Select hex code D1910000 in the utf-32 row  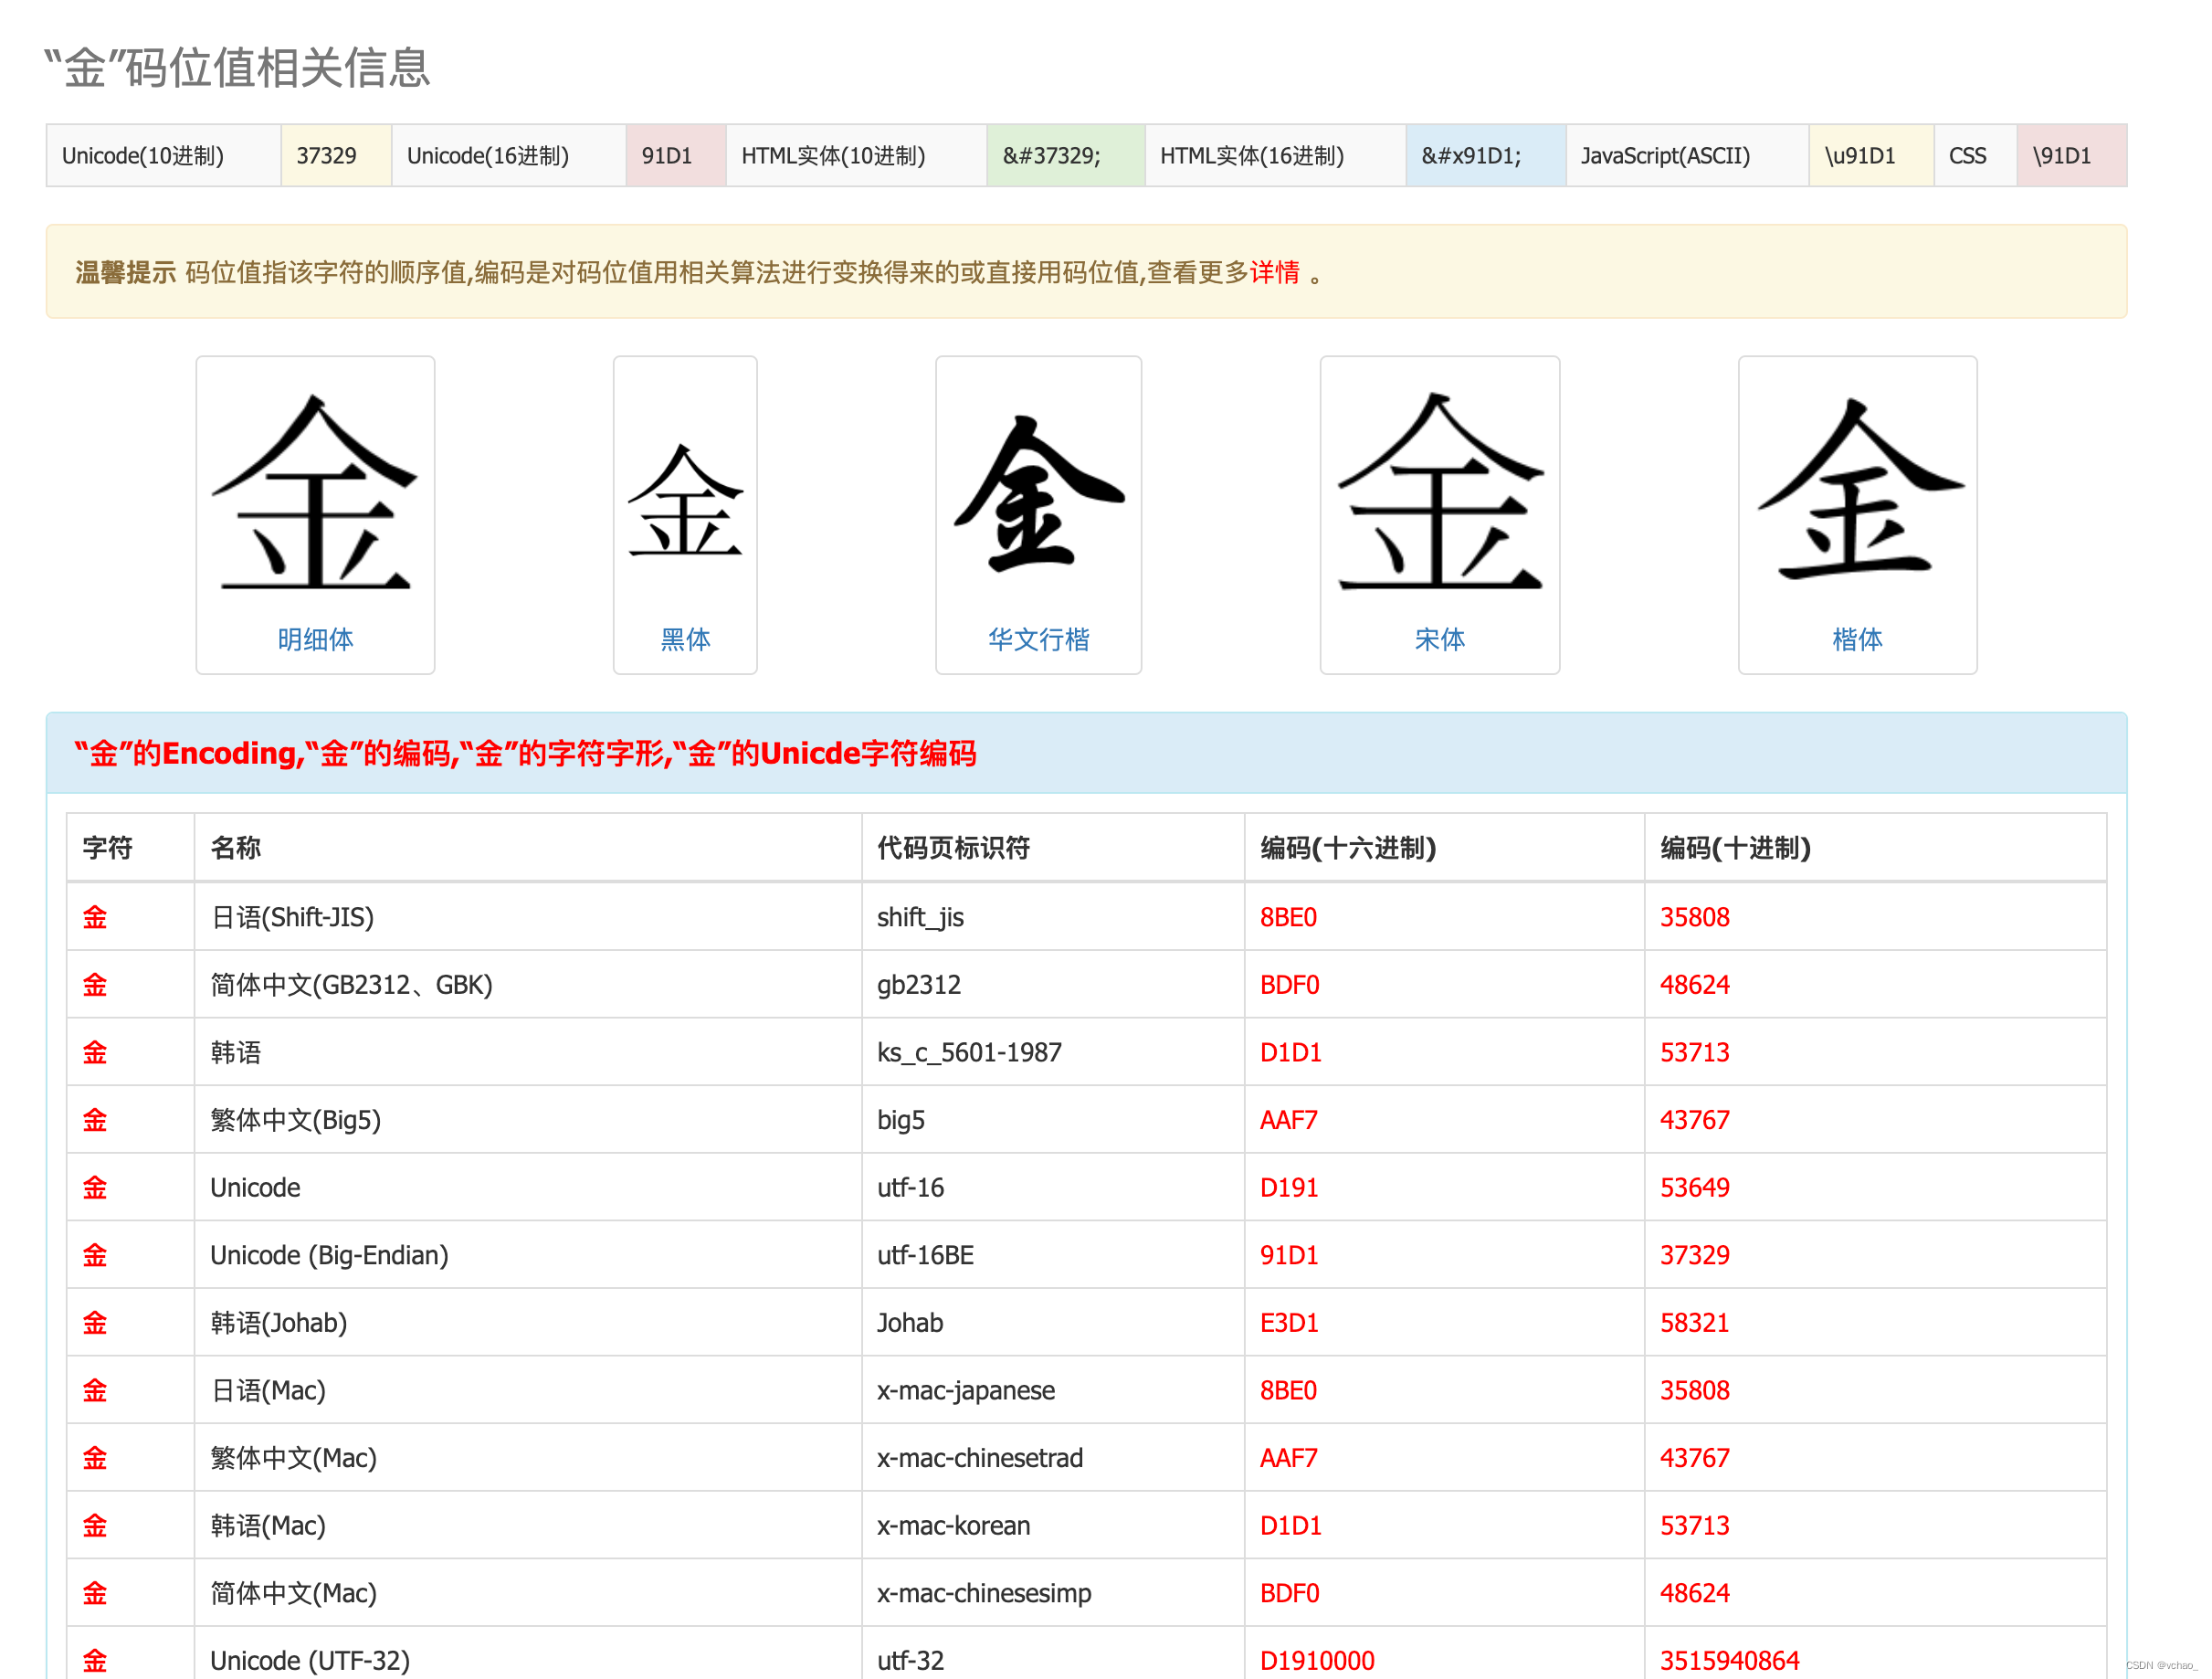tap(1317, 1661)
